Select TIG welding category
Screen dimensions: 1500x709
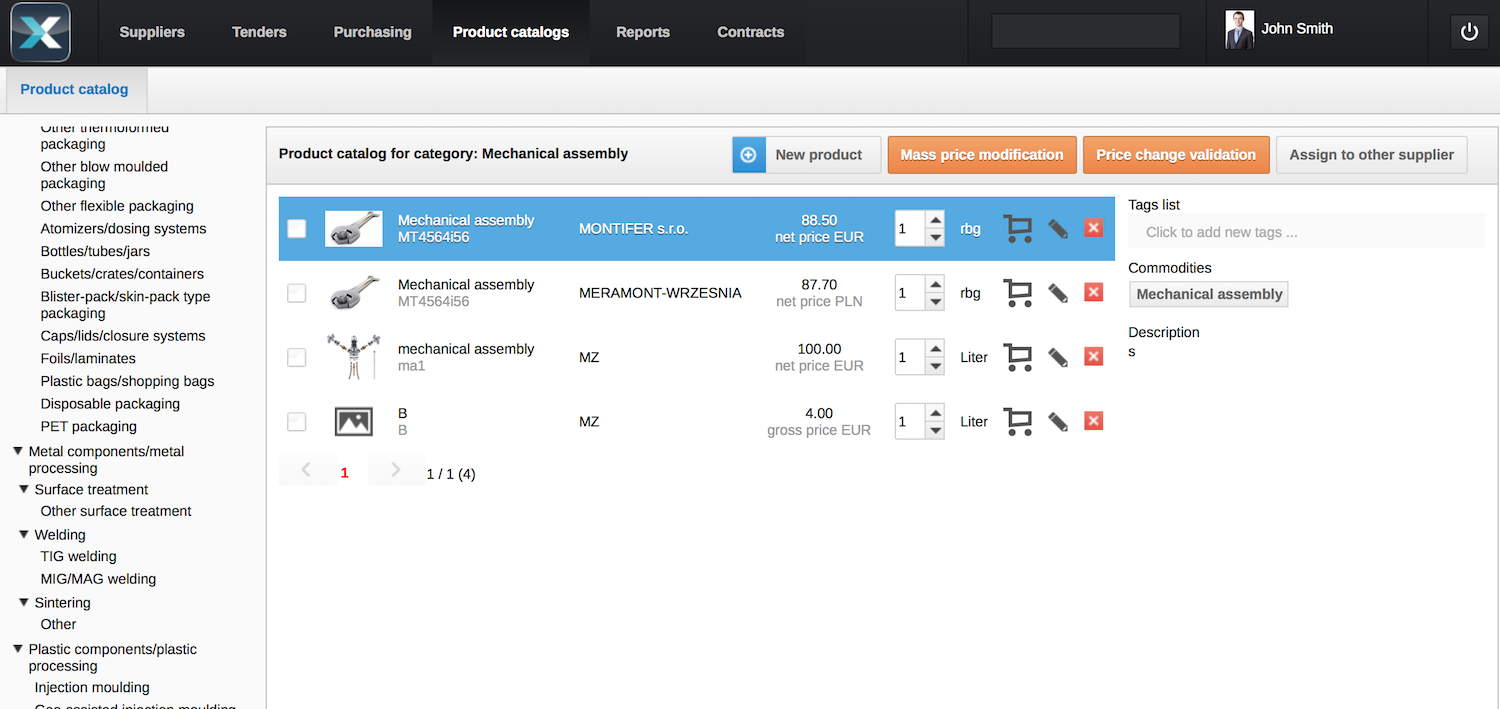click(x=78, y=556)
